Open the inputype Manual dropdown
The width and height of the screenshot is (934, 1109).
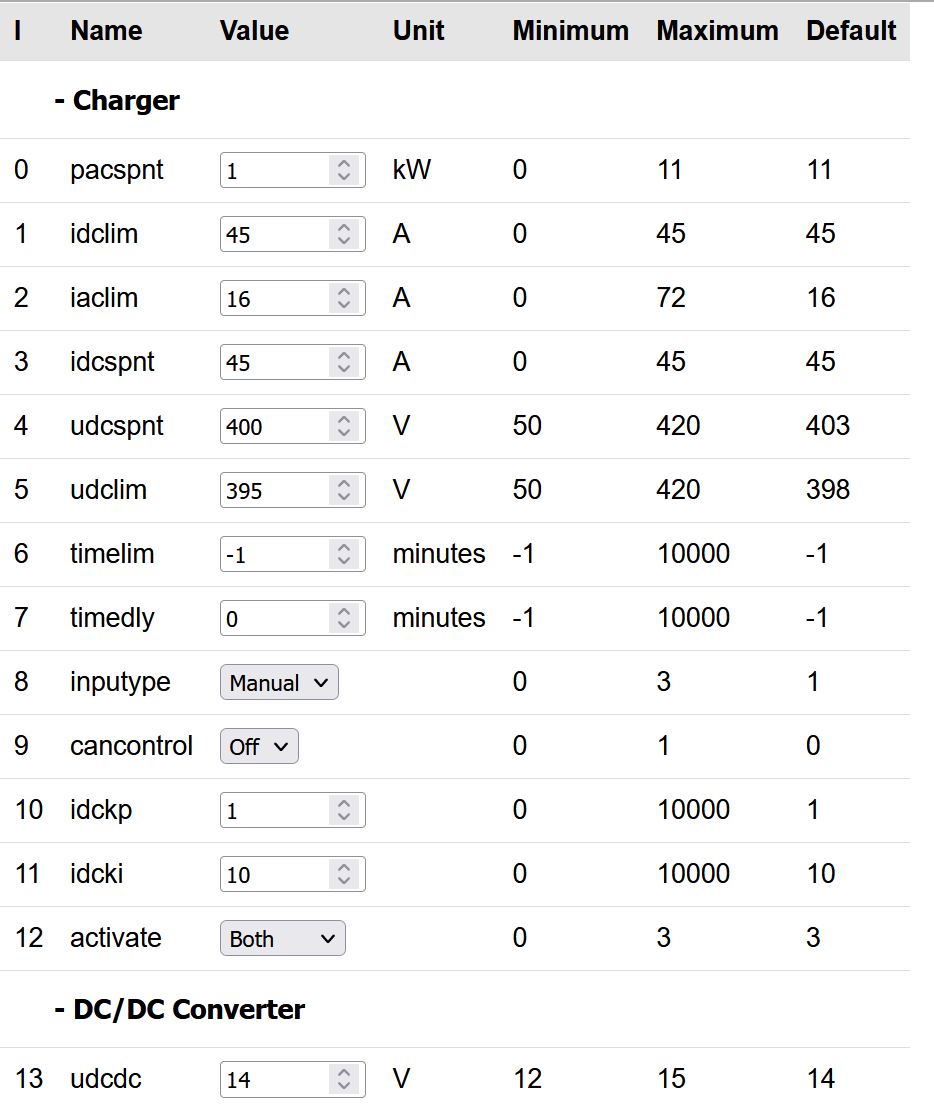pos(279,682)
